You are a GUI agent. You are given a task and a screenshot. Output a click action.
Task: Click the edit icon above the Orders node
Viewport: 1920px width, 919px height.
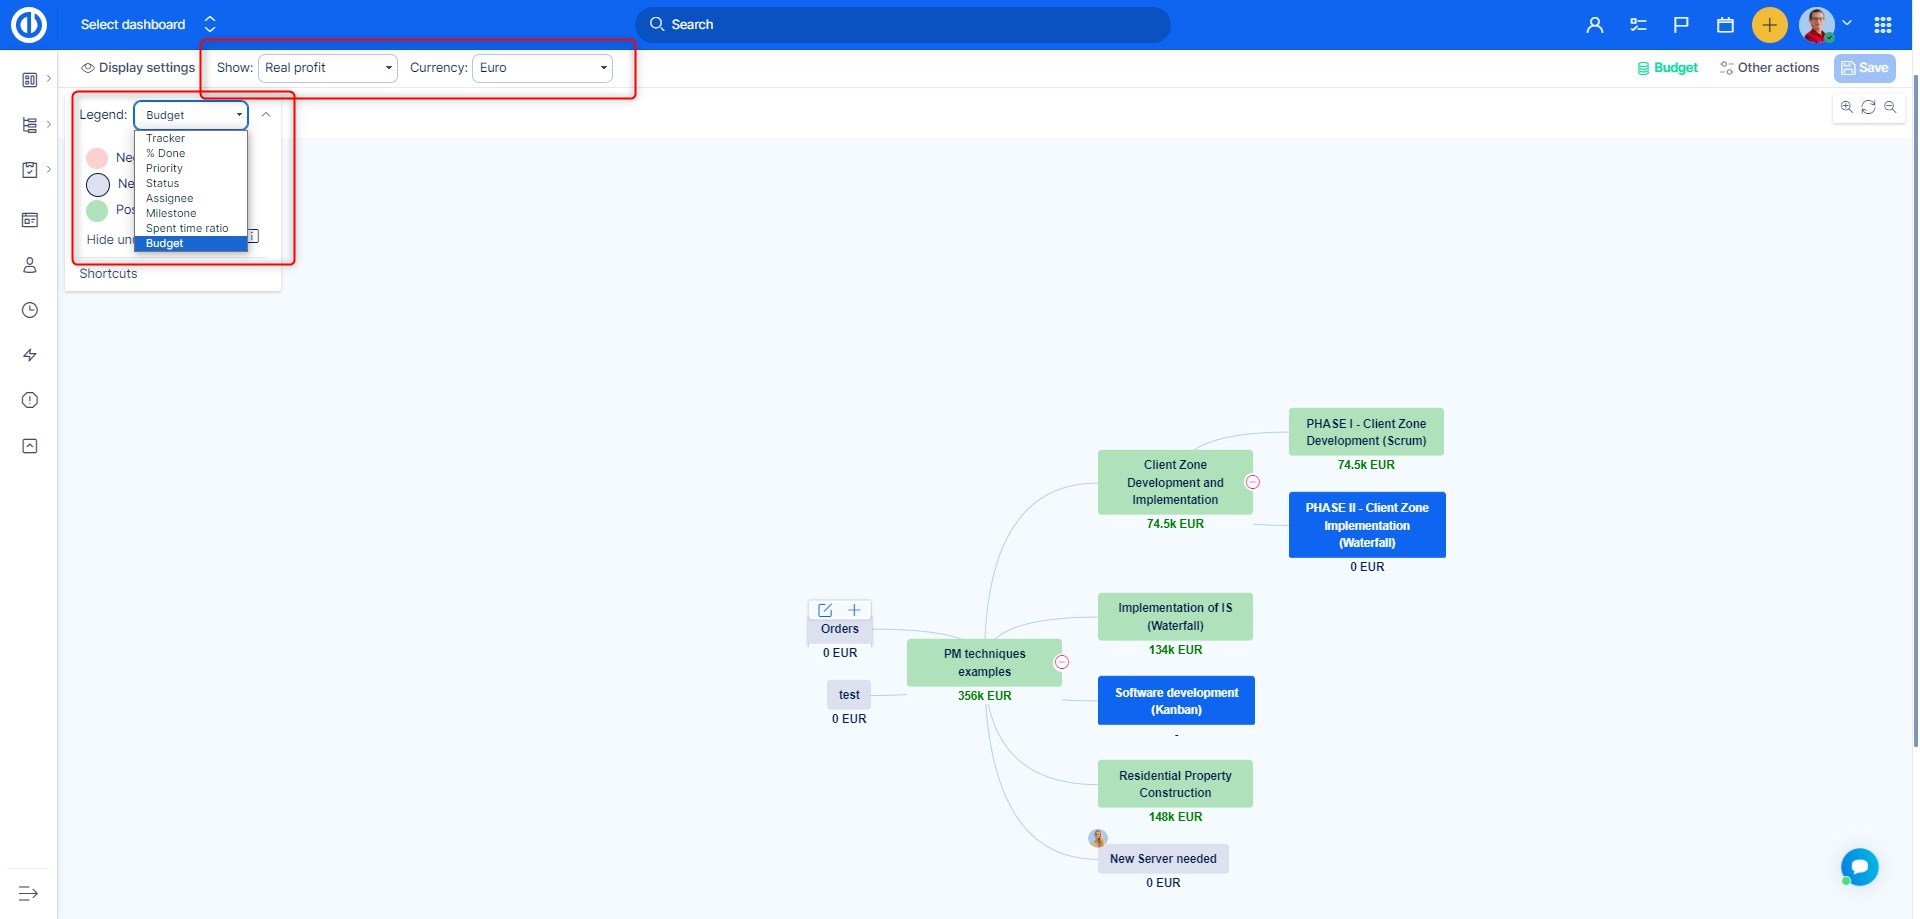(825, 610)
